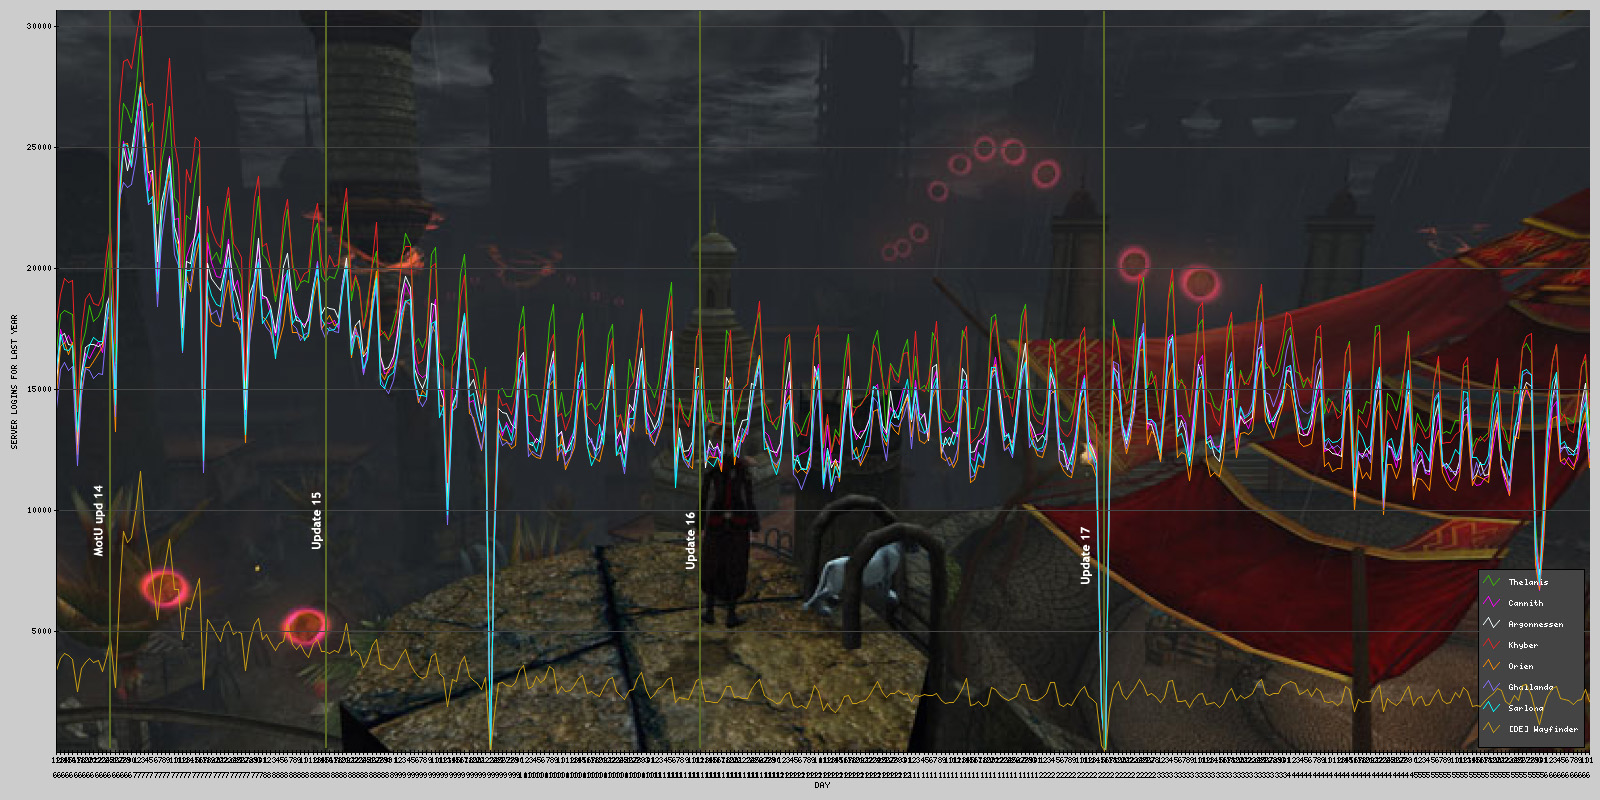
Task: Click the magenta Cannith legend line icon
Action: [1492, 603]
